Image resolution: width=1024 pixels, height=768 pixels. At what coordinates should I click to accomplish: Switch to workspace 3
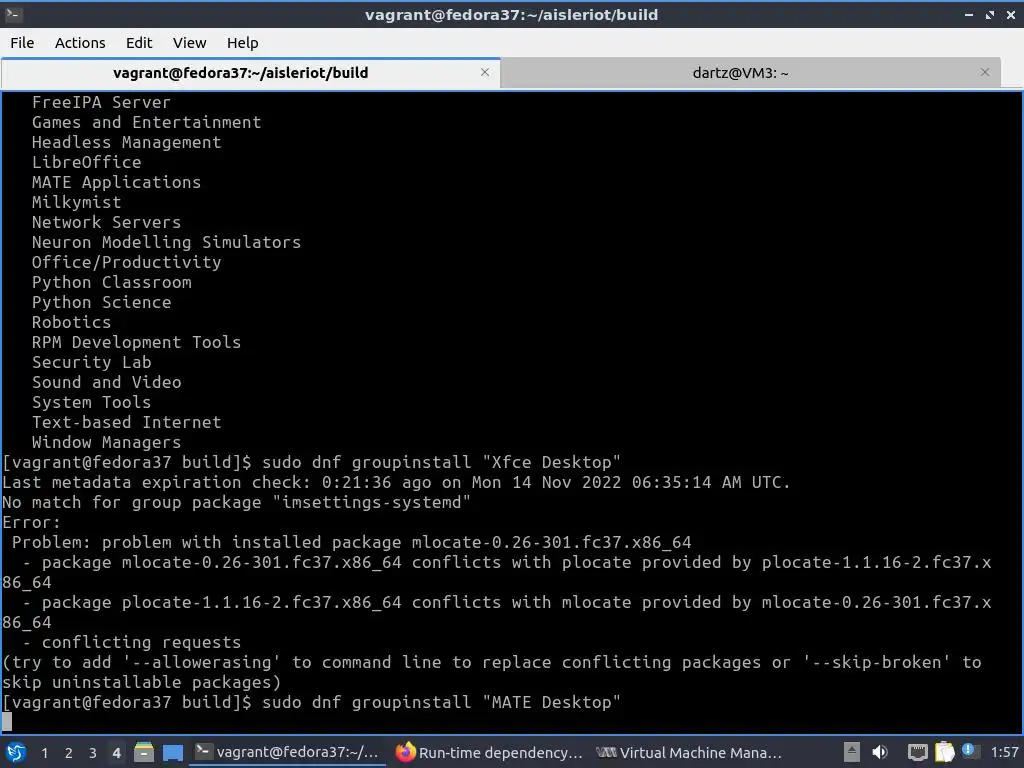(x=93, y=753)
